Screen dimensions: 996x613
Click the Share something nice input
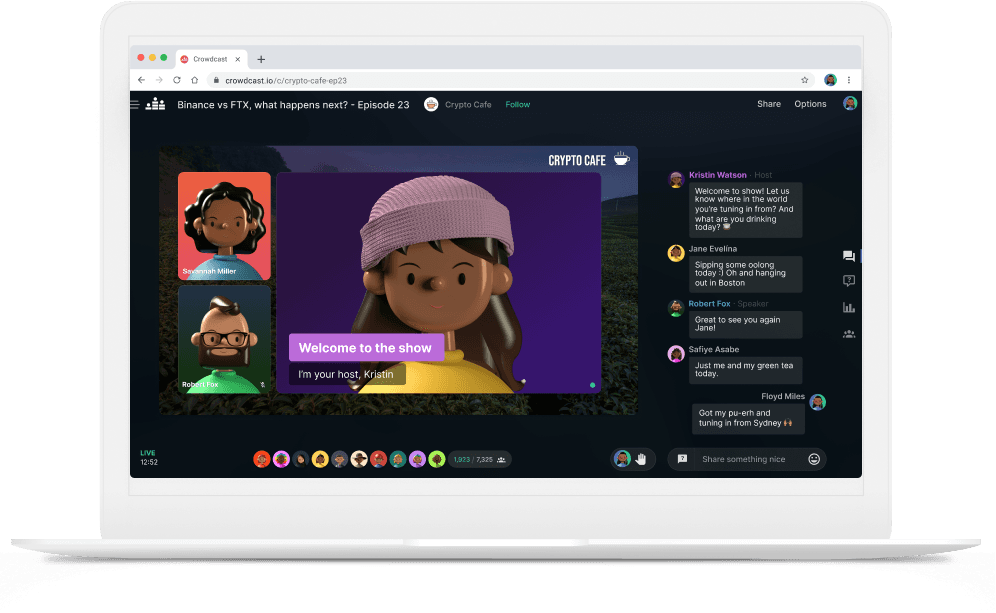[746, 459]
